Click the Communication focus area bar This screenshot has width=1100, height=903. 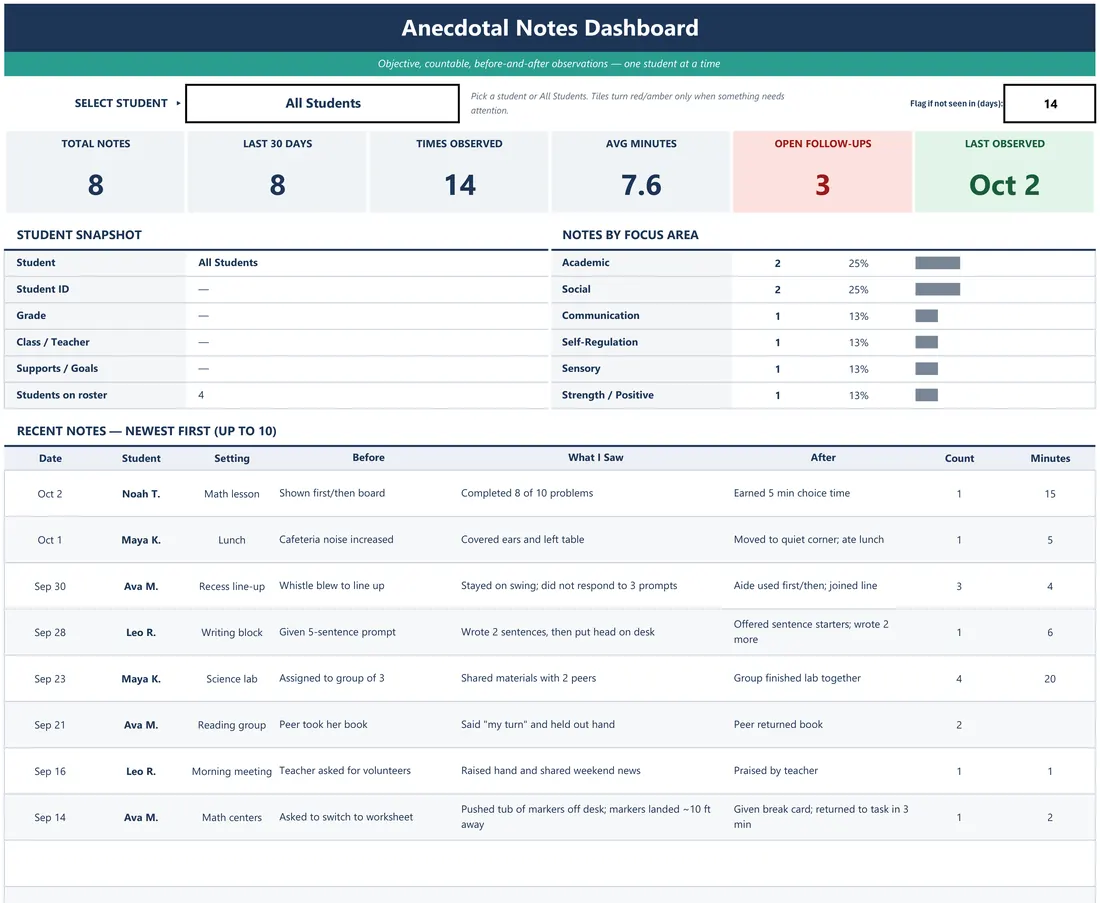[x=927, y=316]
